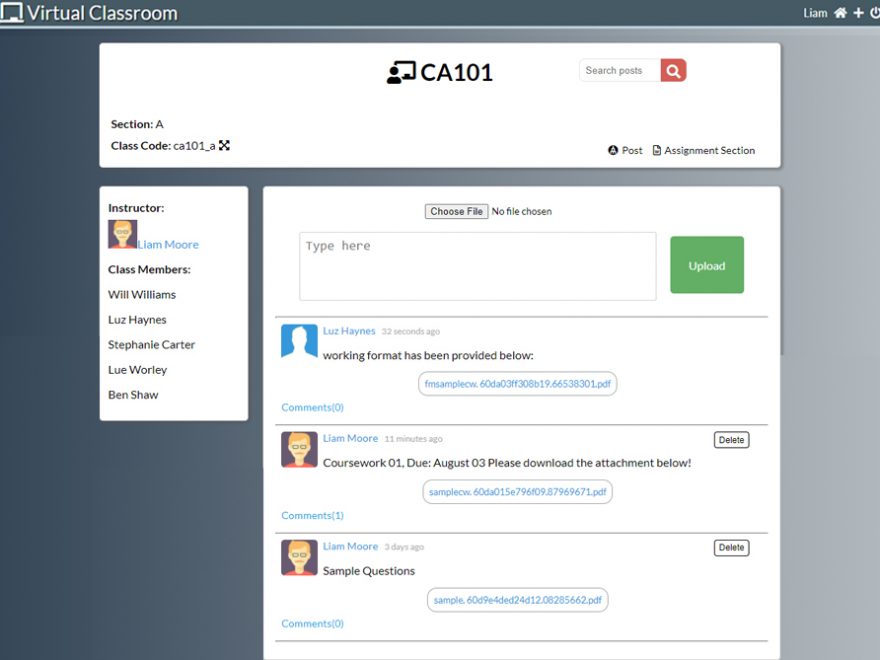Click the Luz Haynes name on her post

point(349,331)
